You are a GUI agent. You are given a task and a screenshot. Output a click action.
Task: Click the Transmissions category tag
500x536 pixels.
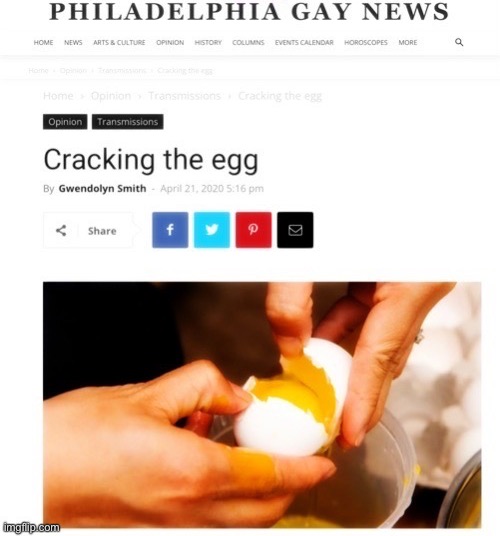pos(127,122)
